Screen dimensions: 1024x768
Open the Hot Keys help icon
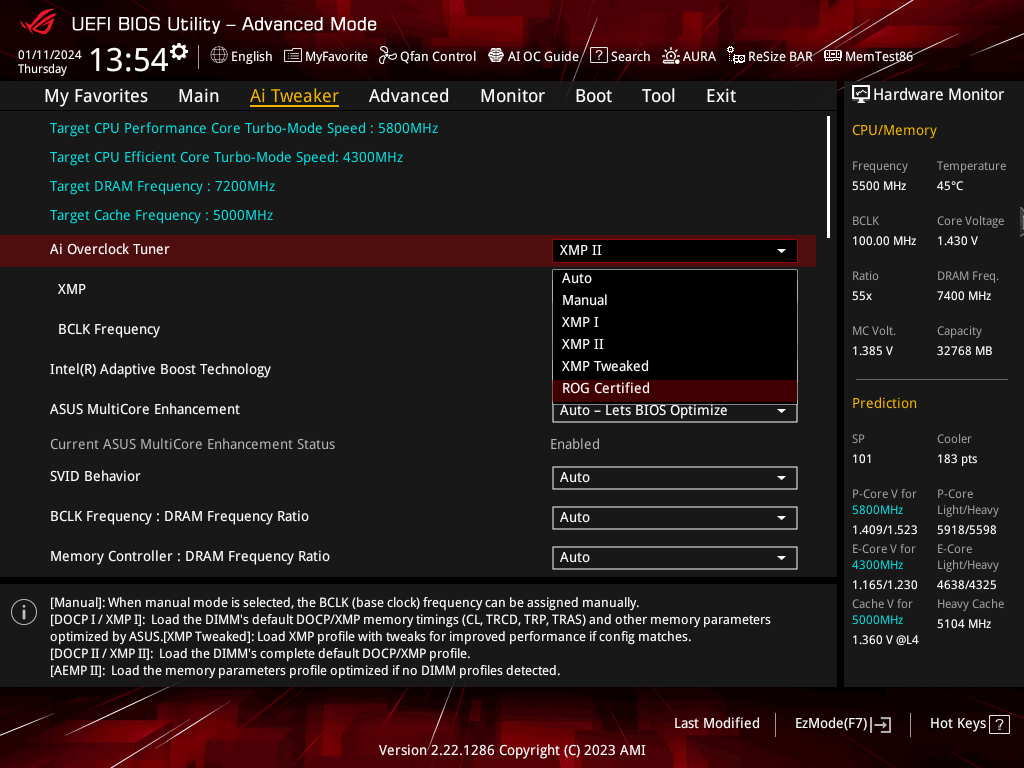(998, 724)
